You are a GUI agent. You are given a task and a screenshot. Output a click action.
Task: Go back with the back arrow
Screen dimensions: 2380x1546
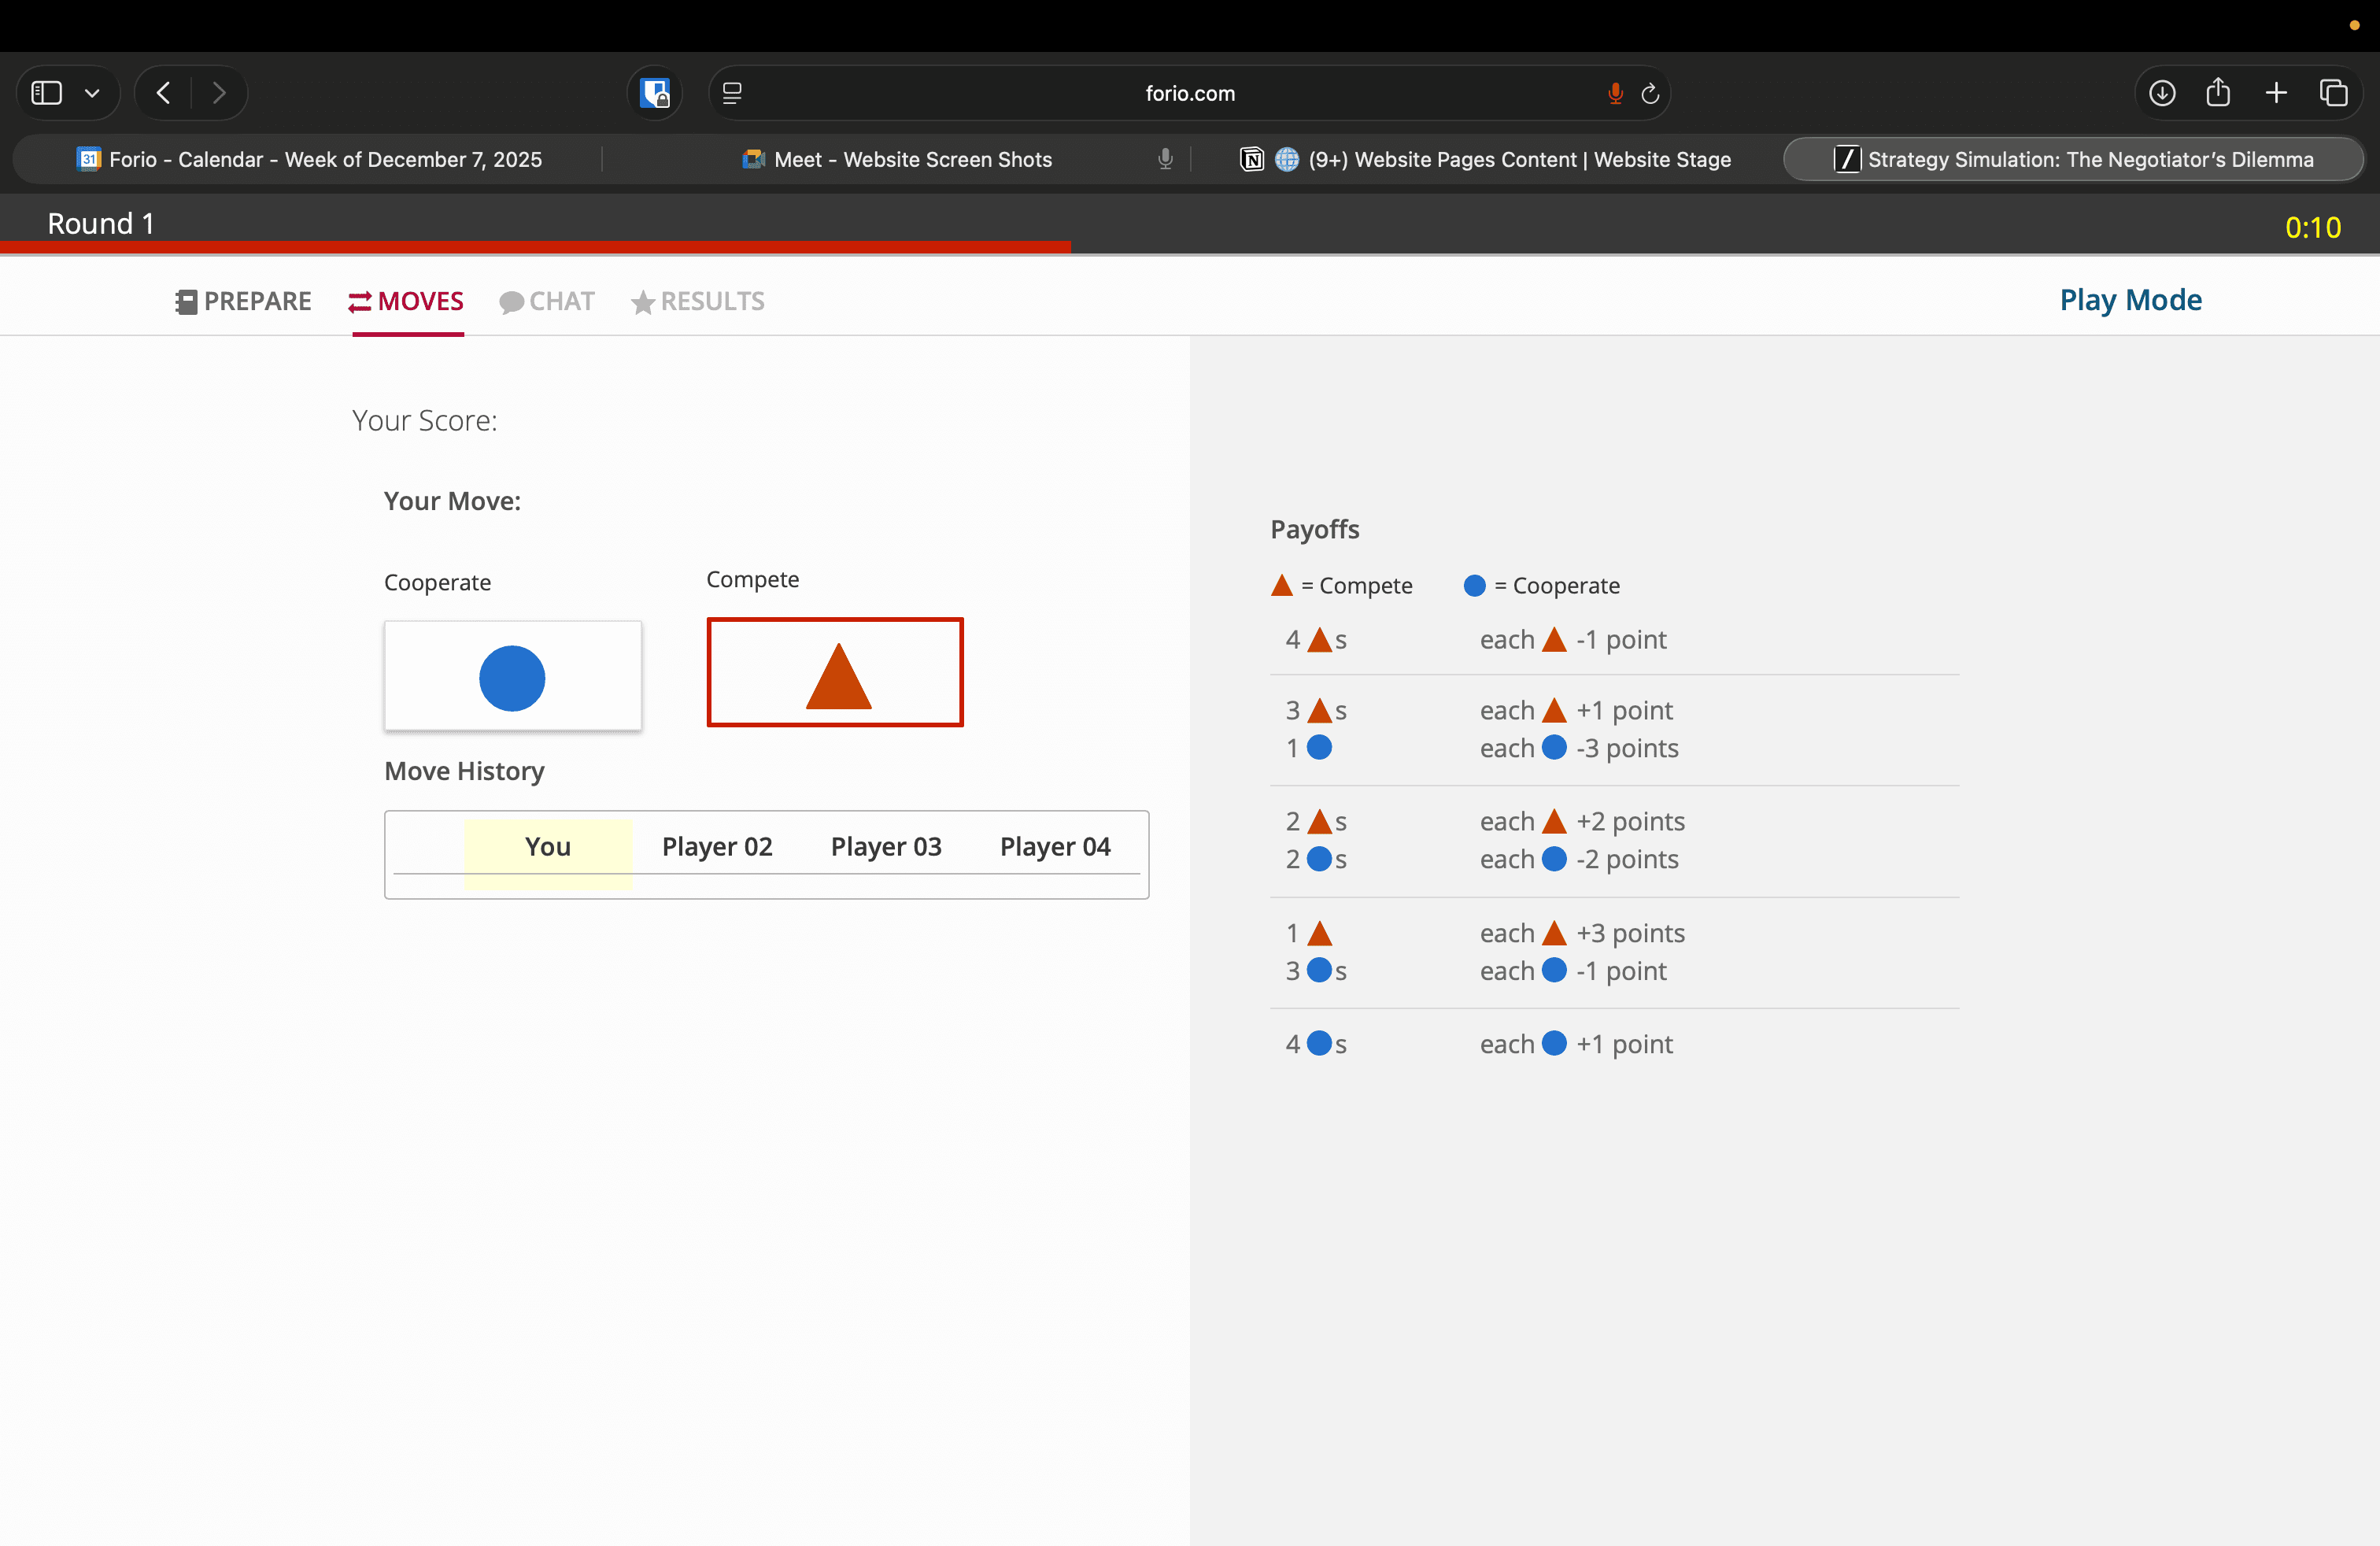click(x=164, y=93)
